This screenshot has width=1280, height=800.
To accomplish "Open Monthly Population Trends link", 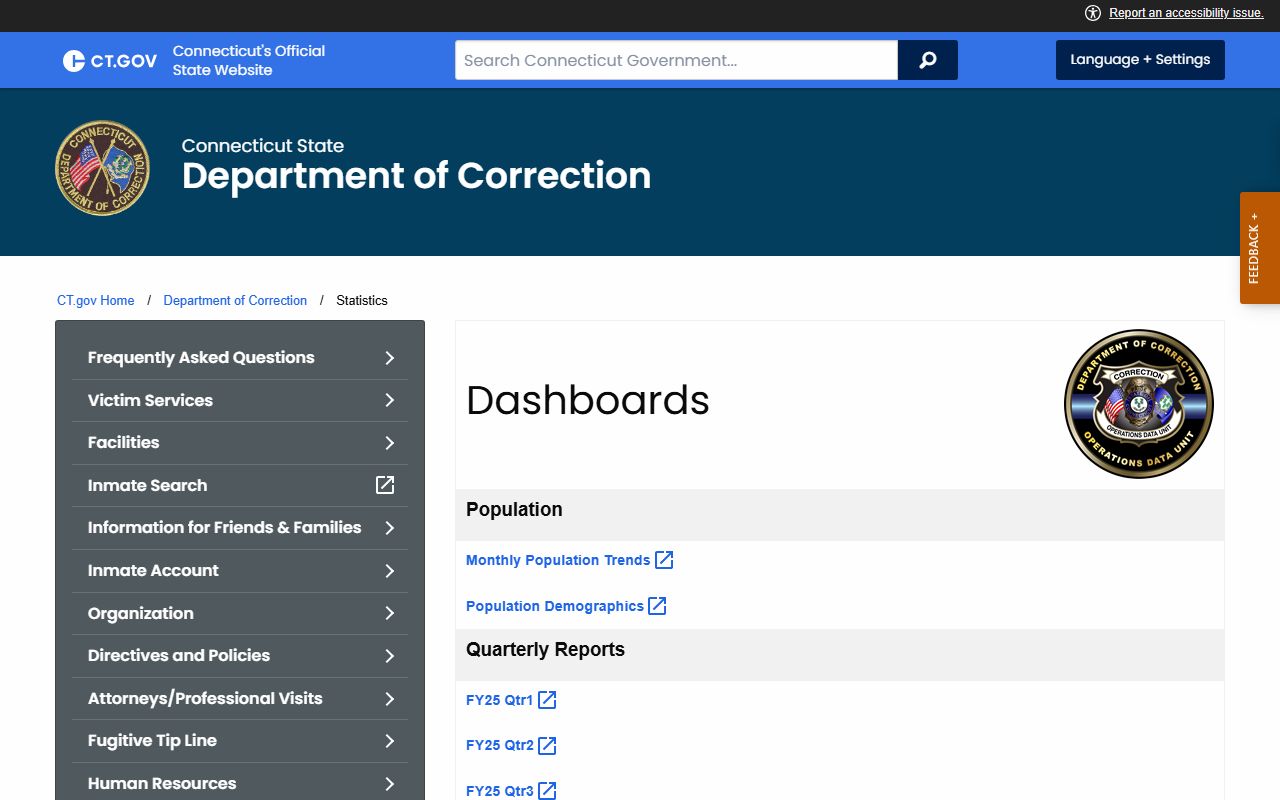I will [x=558, y=560].
